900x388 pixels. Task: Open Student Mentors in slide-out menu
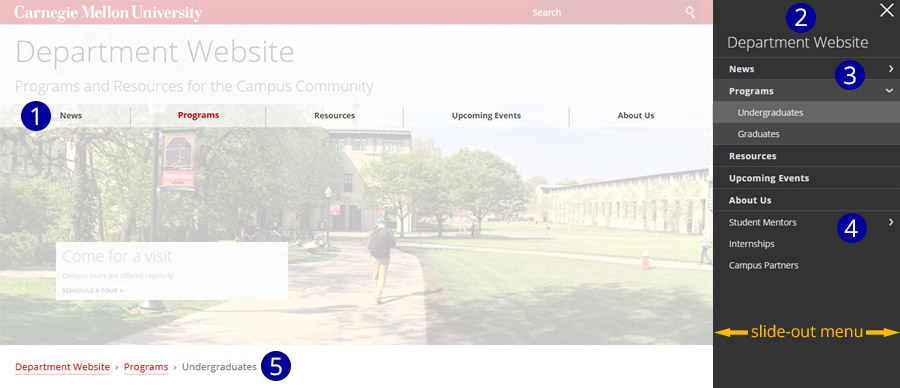762,222
